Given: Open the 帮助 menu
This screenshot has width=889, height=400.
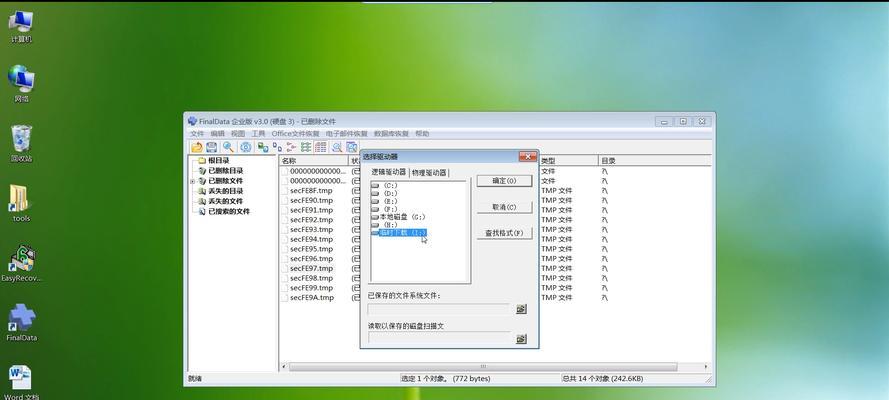Looking at the screenshot, I should point(422,134).
